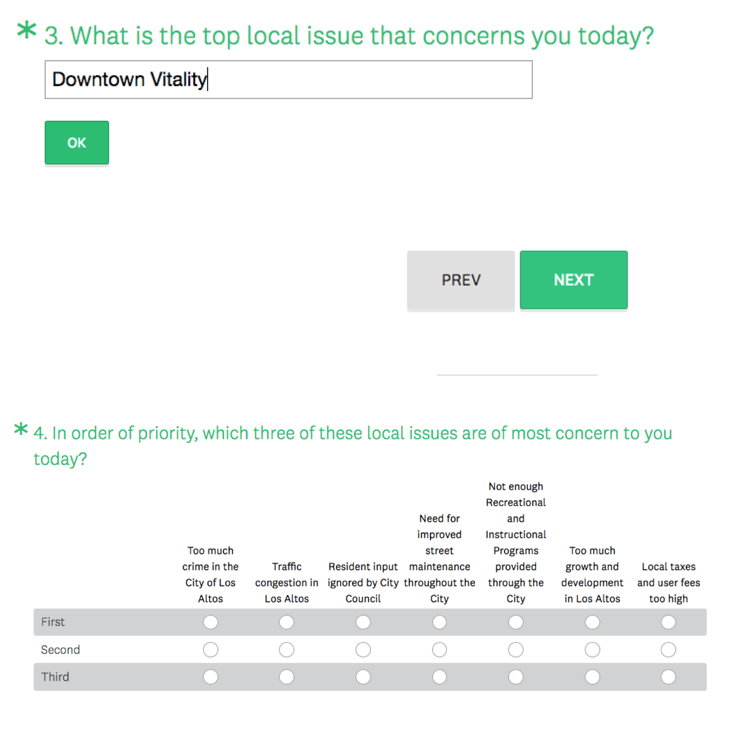Go to the next page with NEXT
This screenshot has width=734, height=736.
(x=573, y=280)
